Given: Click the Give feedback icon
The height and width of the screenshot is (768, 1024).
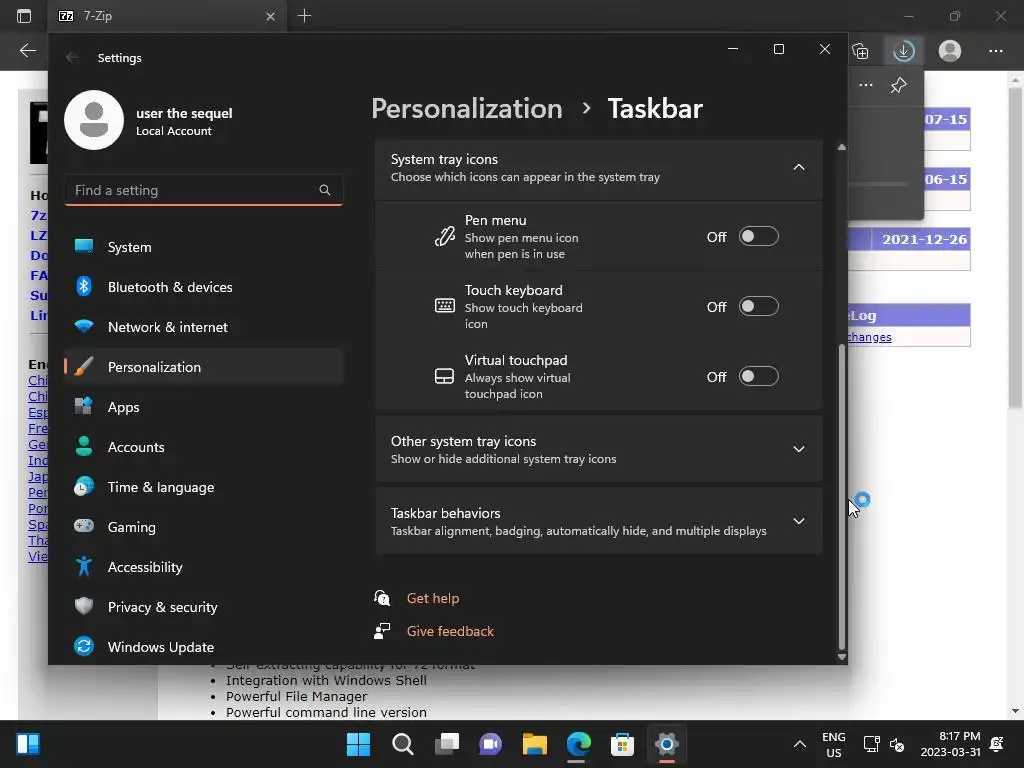Looking at the screenshot, I should pos(382,631).
